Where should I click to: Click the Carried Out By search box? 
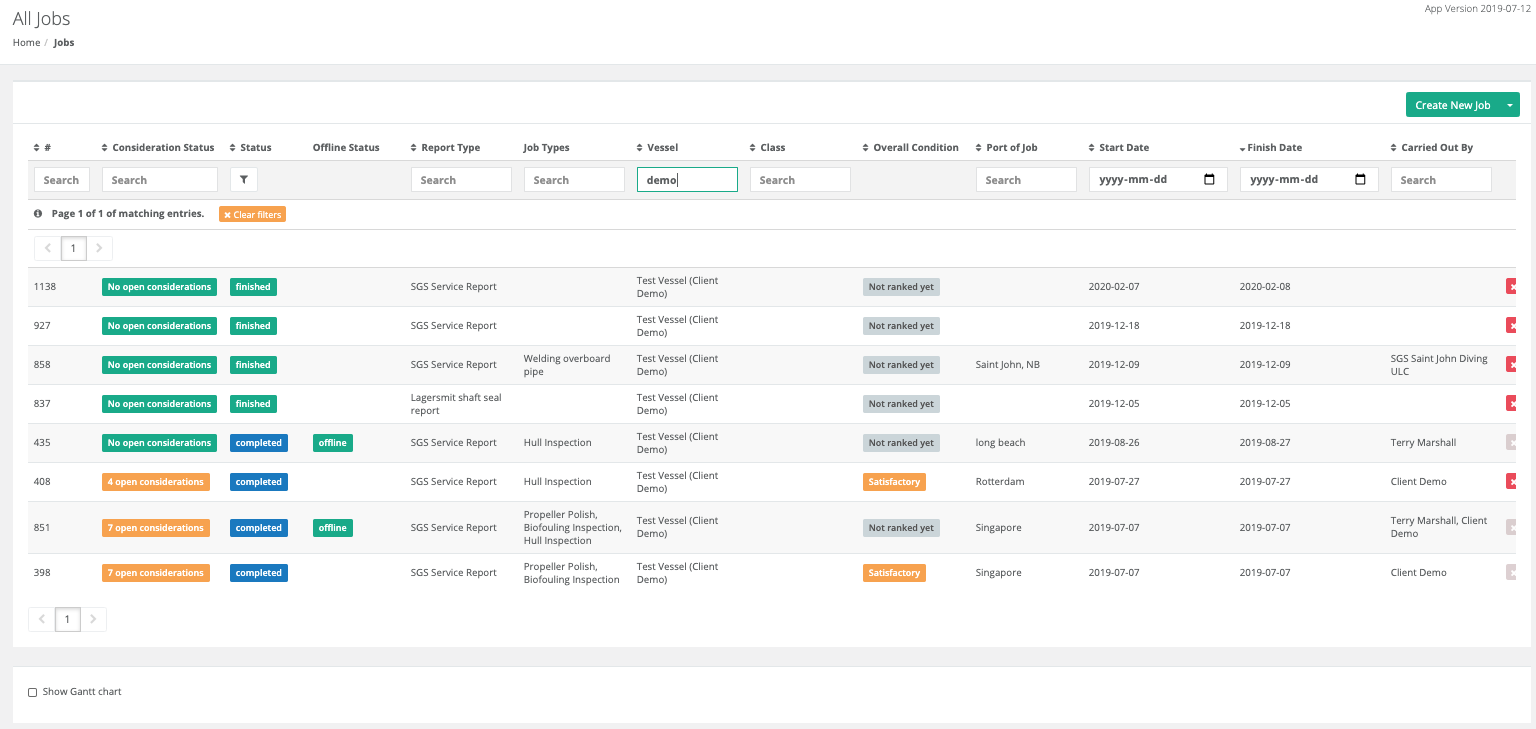pyautogui.click(x=1440, y=180)
